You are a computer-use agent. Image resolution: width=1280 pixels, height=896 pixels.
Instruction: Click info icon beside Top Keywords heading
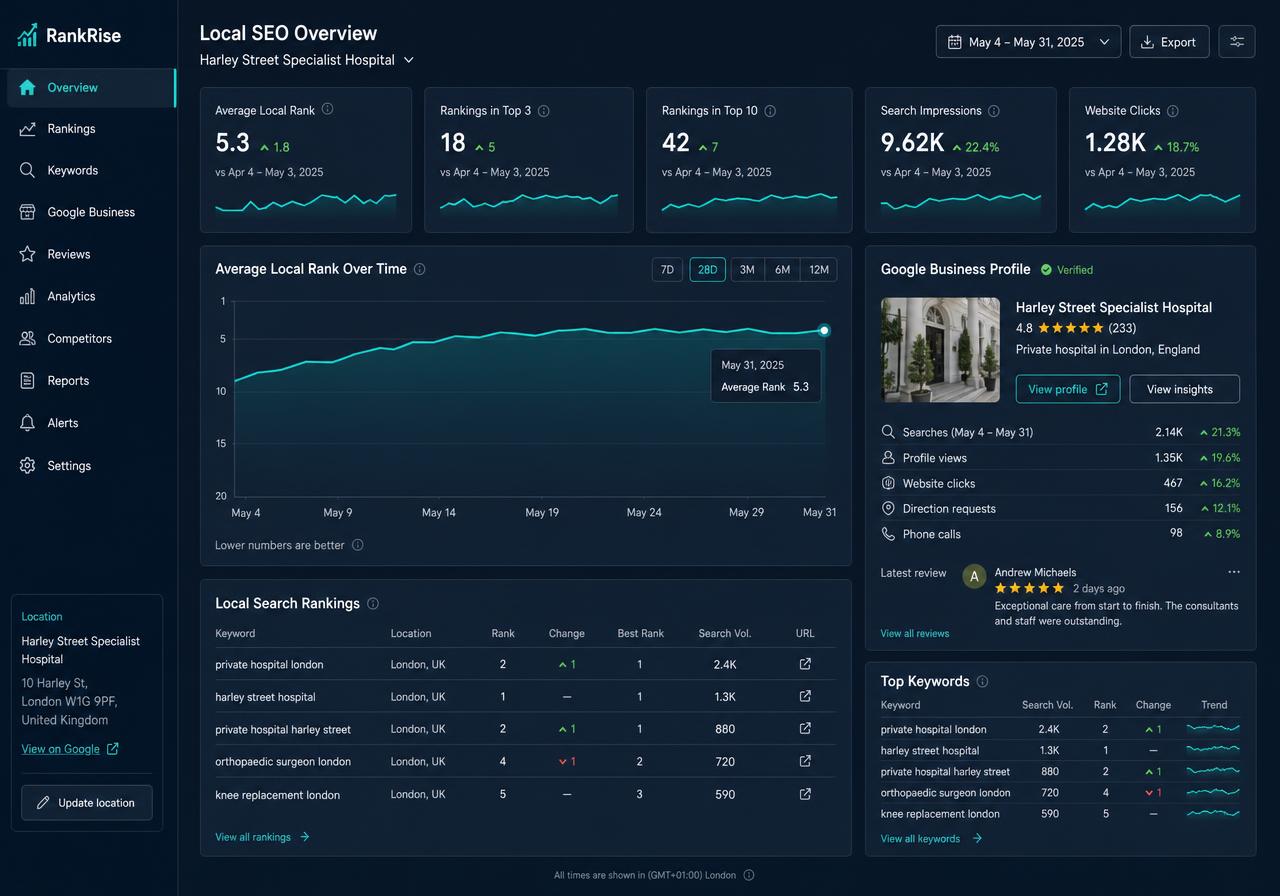[982, 681]
